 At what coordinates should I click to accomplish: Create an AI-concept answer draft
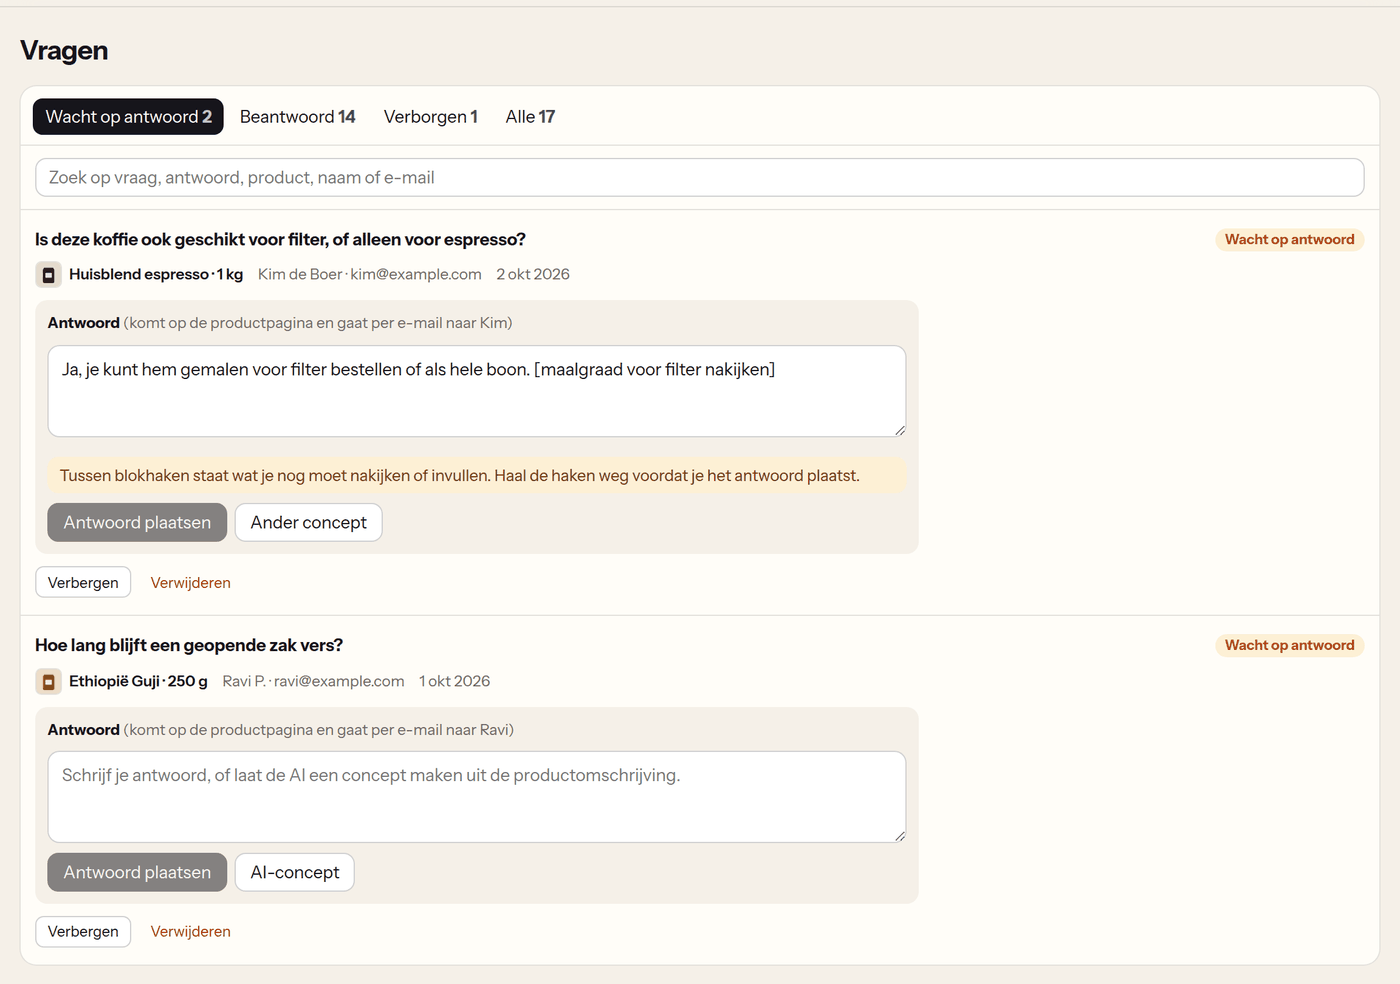click(x=295, y=873)
